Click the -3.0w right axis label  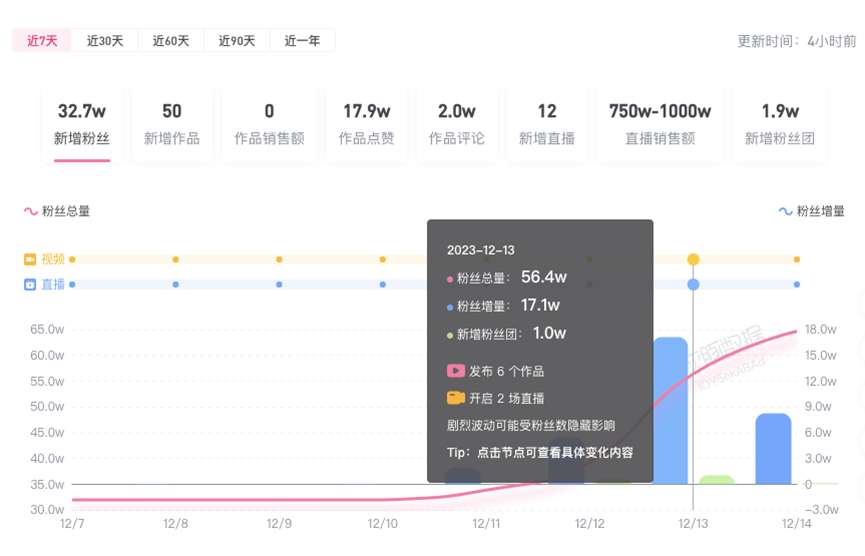(x=821, y=510)
